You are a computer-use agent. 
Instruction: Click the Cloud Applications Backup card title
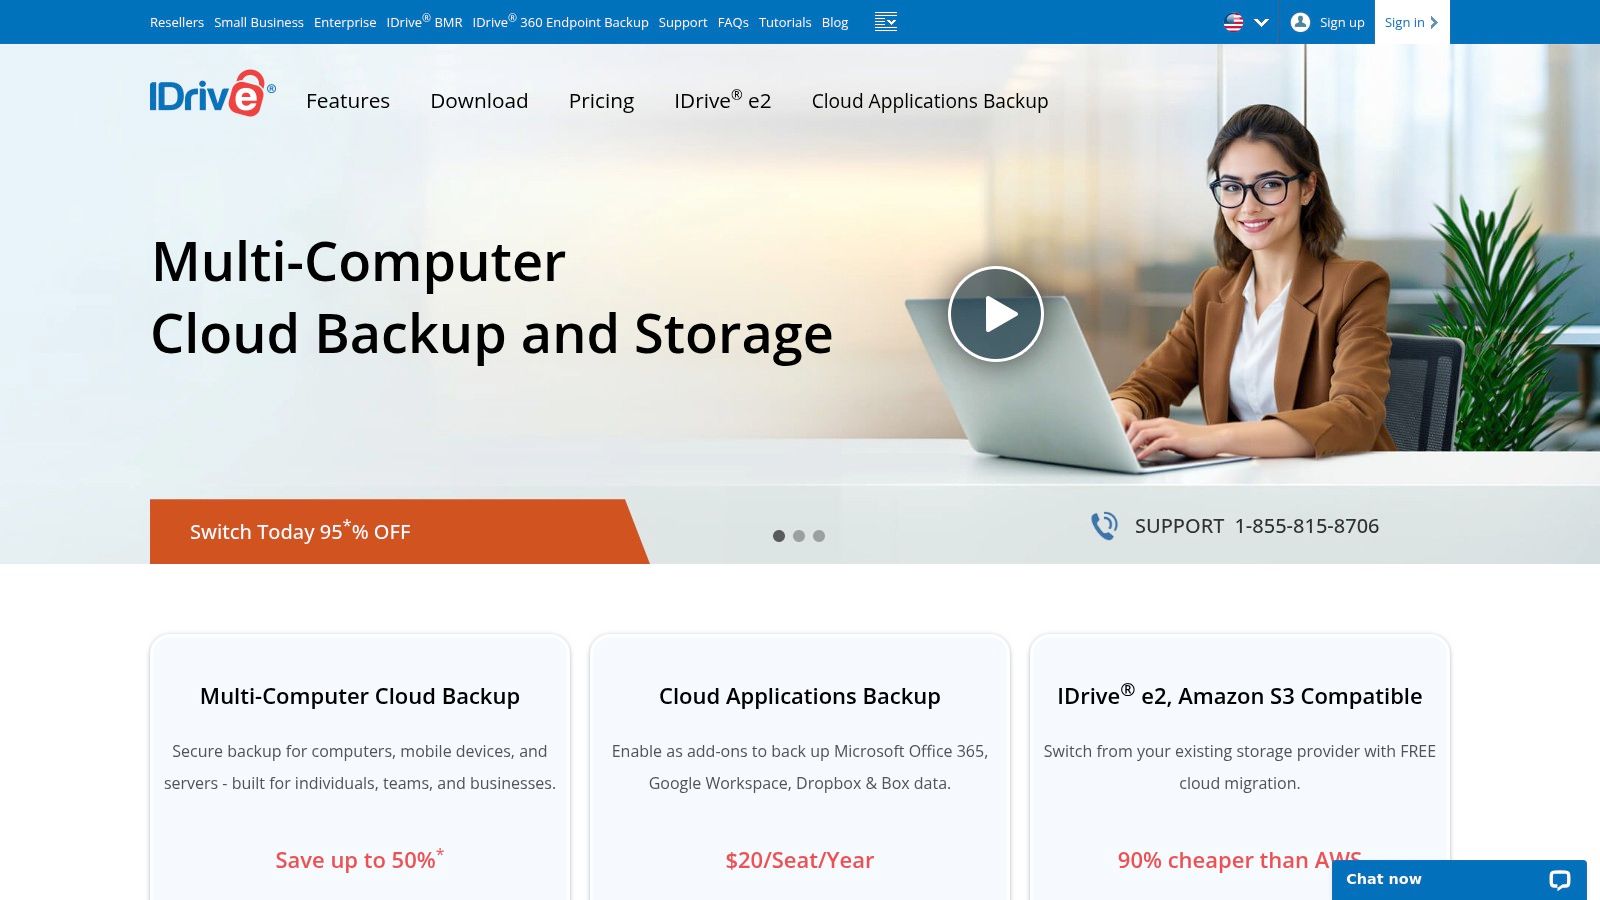click(800, 696)
